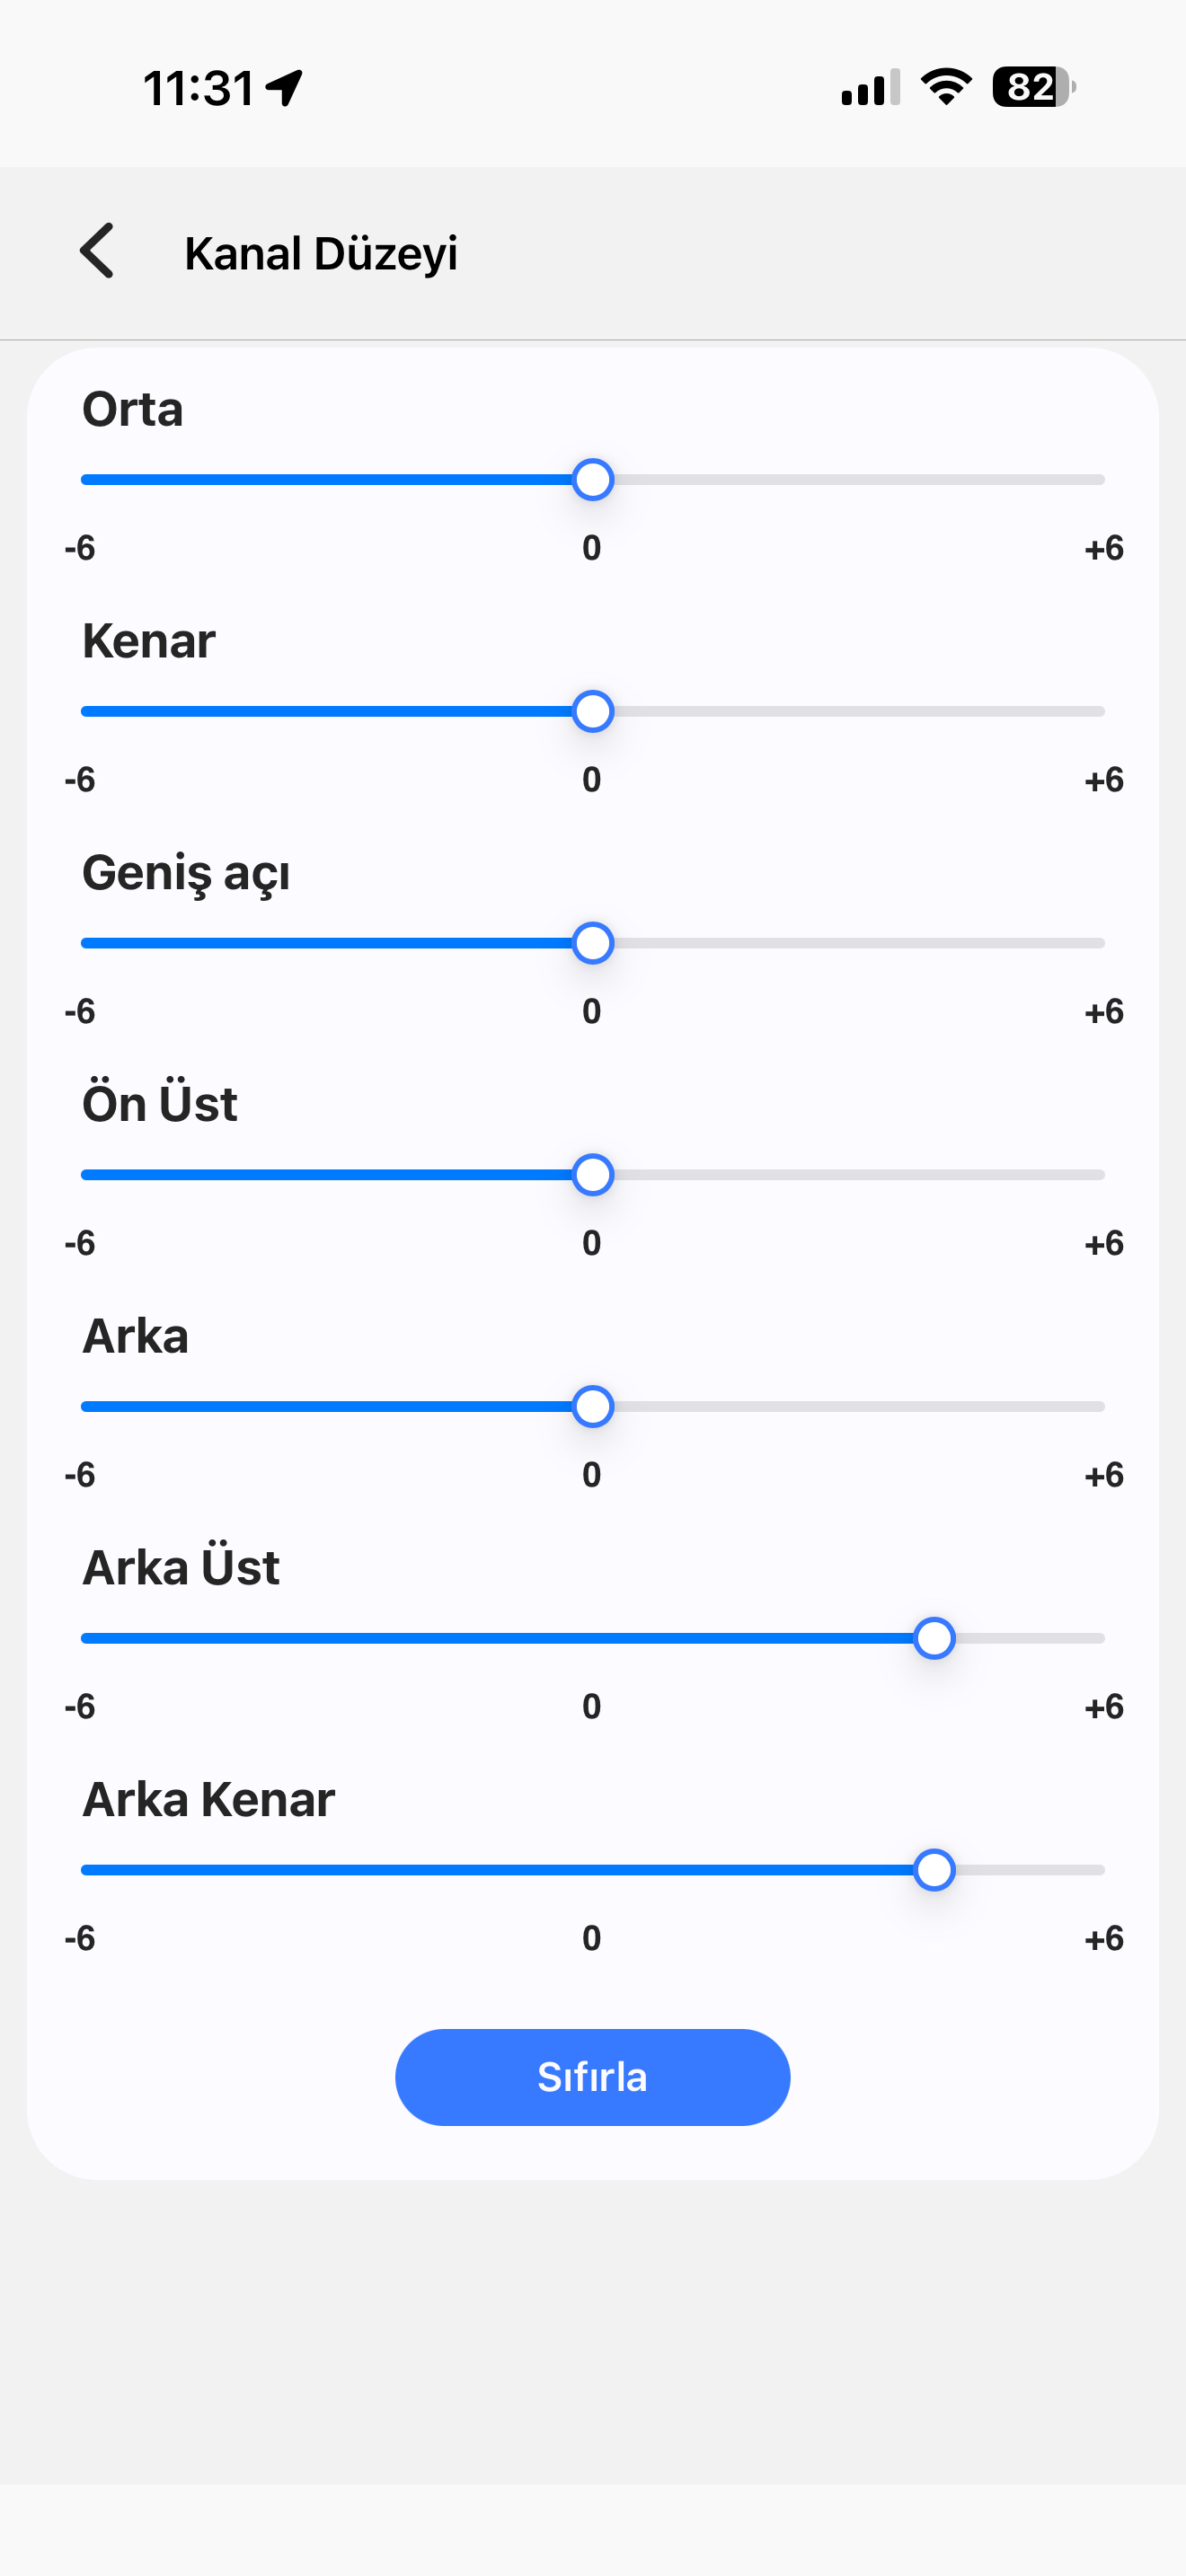
Task: Tap the Wi-Fi status icon
Action: pyautogui.click(x=946, y=87)
